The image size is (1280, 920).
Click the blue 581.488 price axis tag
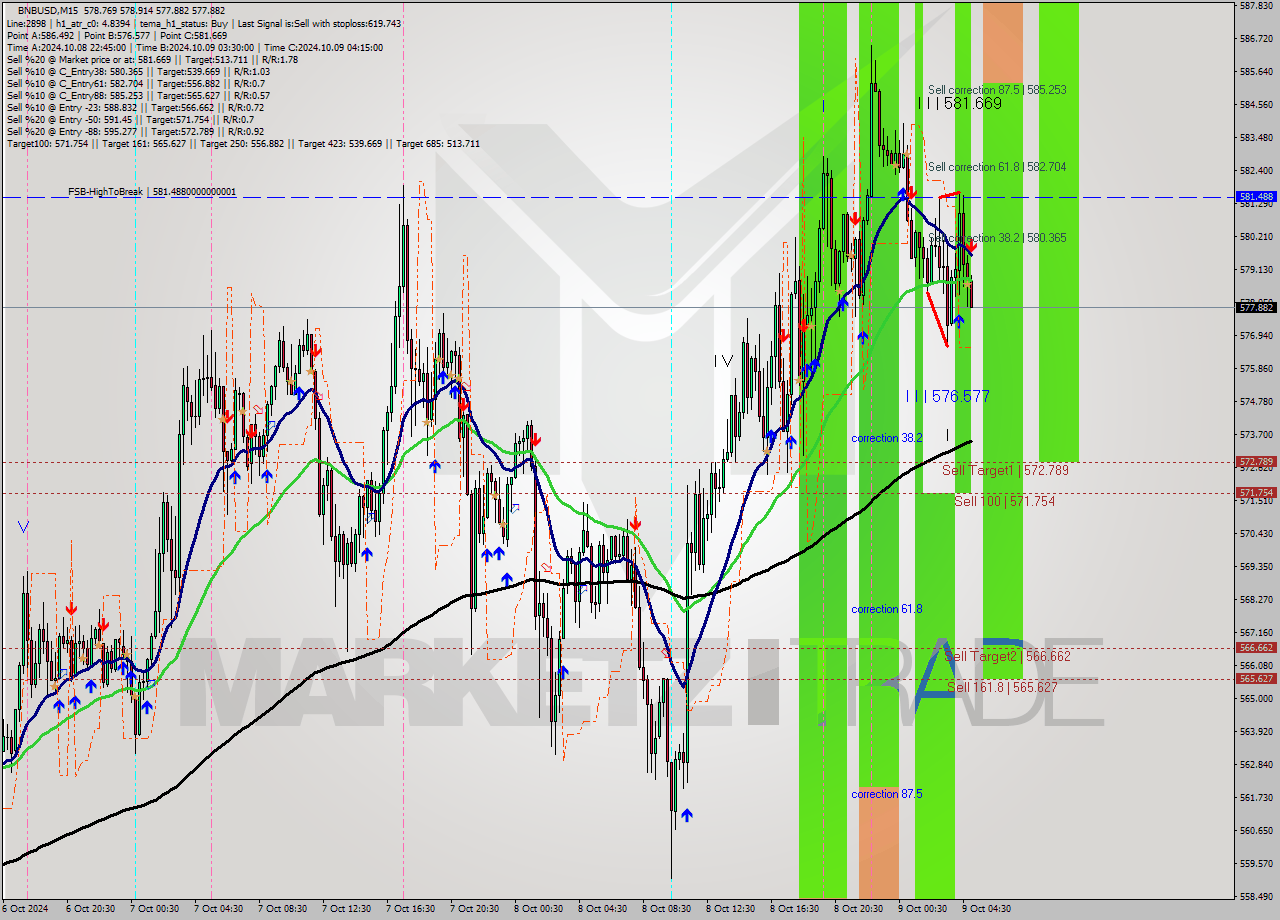(x=1256, y=197)
